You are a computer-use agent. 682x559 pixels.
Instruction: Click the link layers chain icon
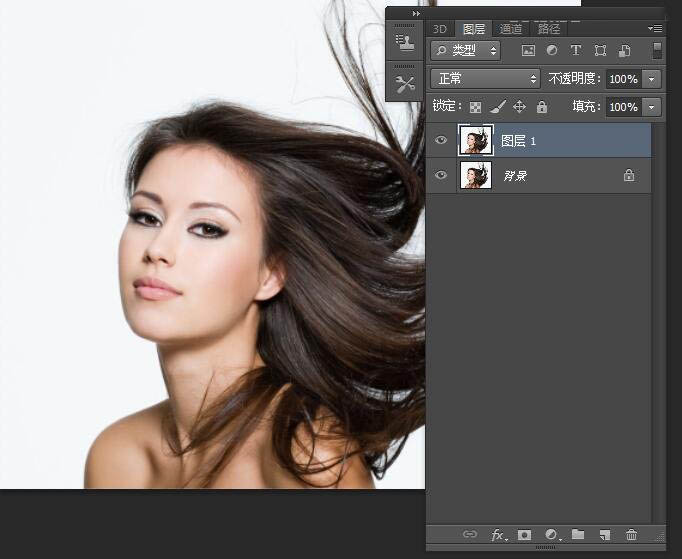(470, 535)
